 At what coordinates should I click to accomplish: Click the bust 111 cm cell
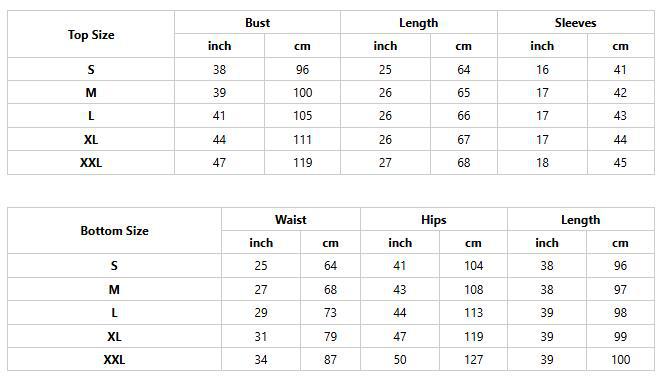point(302,139)
